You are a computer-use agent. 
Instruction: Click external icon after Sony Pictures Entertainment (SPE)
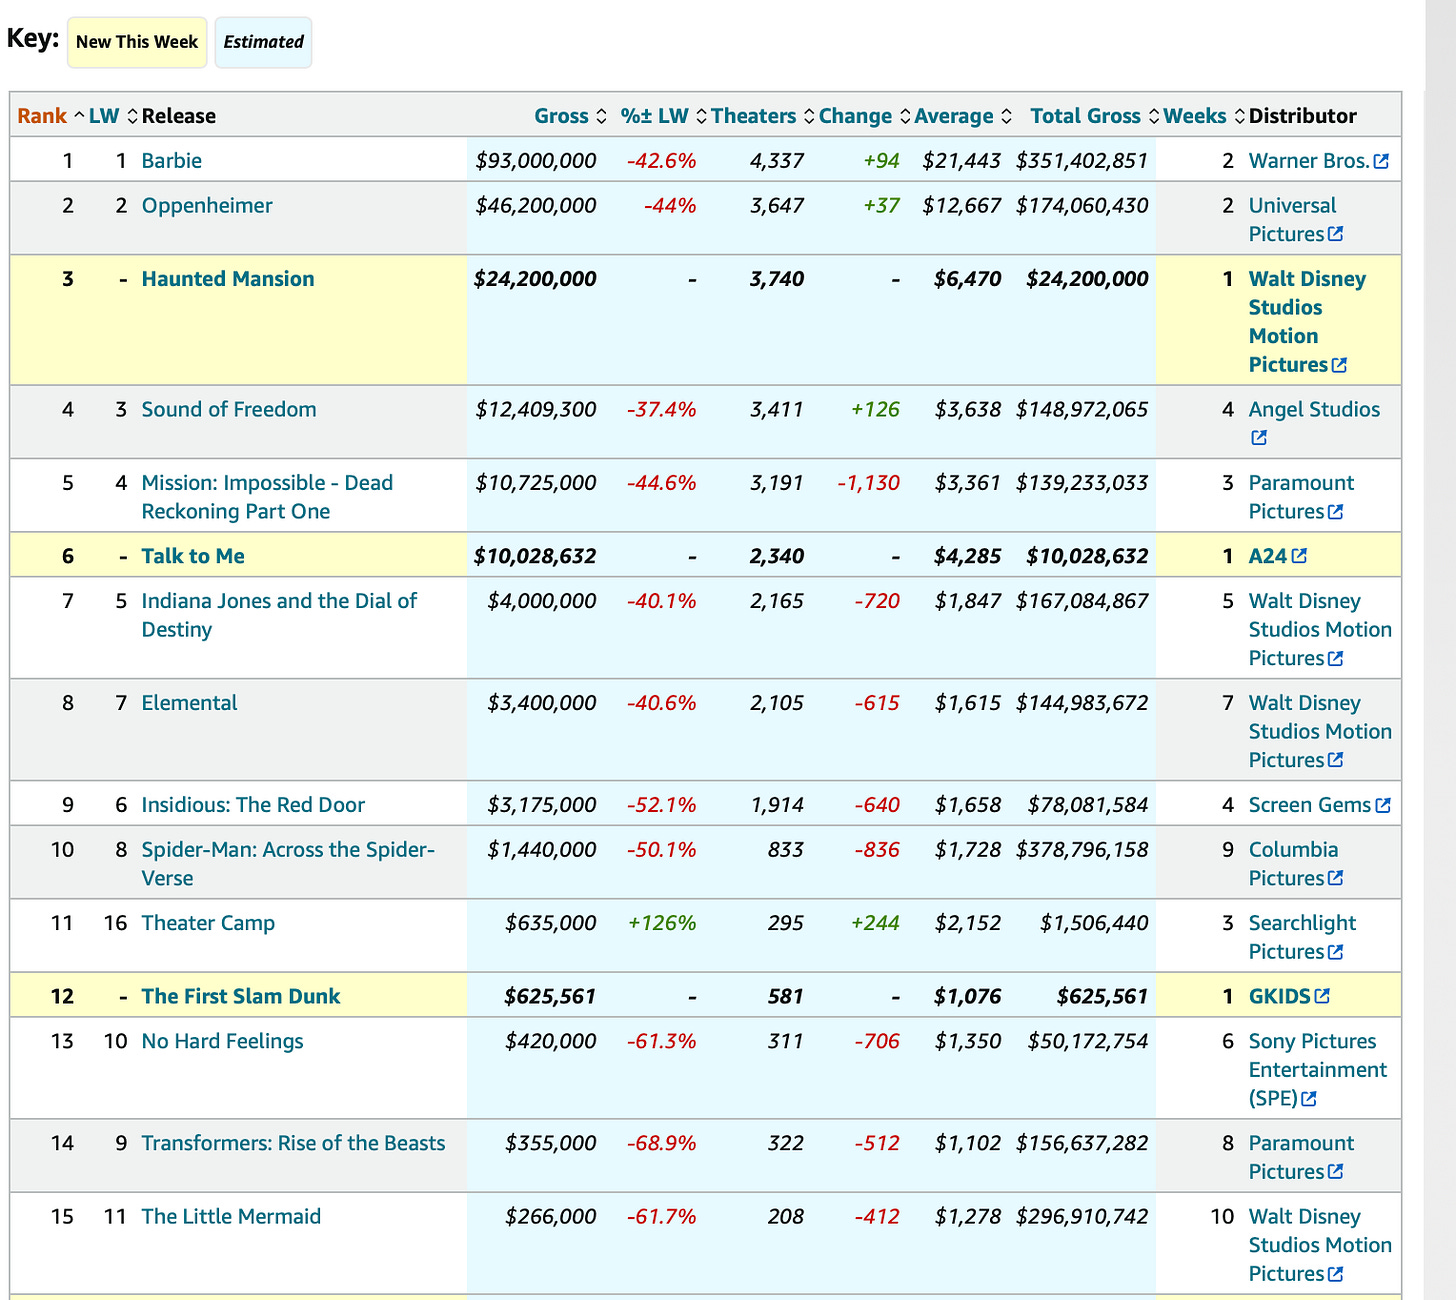coord(1309,1099)
